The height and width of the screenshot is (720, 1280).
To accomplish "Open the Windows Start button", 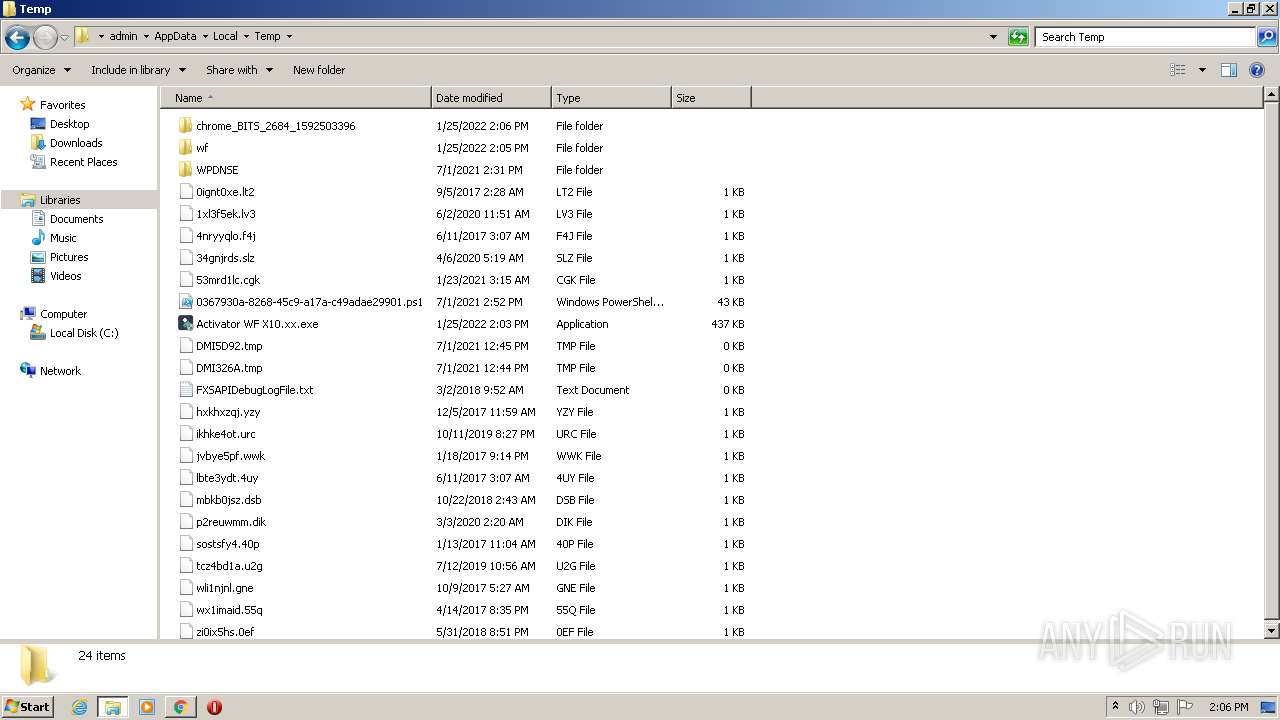I will pyautogui.click(x=27, y=706).
